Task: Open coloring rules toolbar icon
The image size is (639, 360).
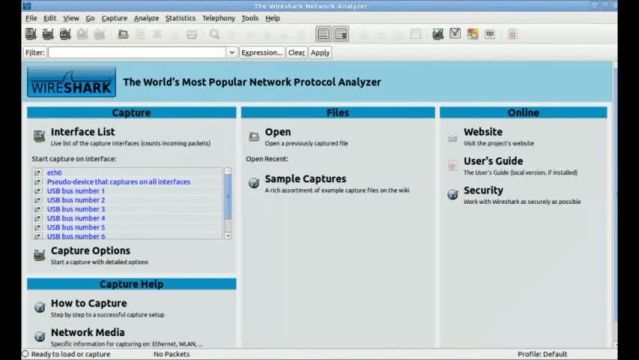Action: pos(473,34)
